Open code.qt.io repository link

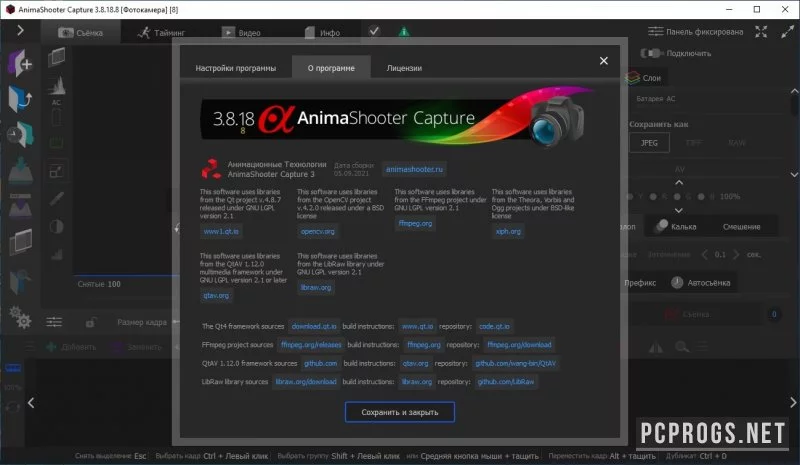tap(494, 326)
